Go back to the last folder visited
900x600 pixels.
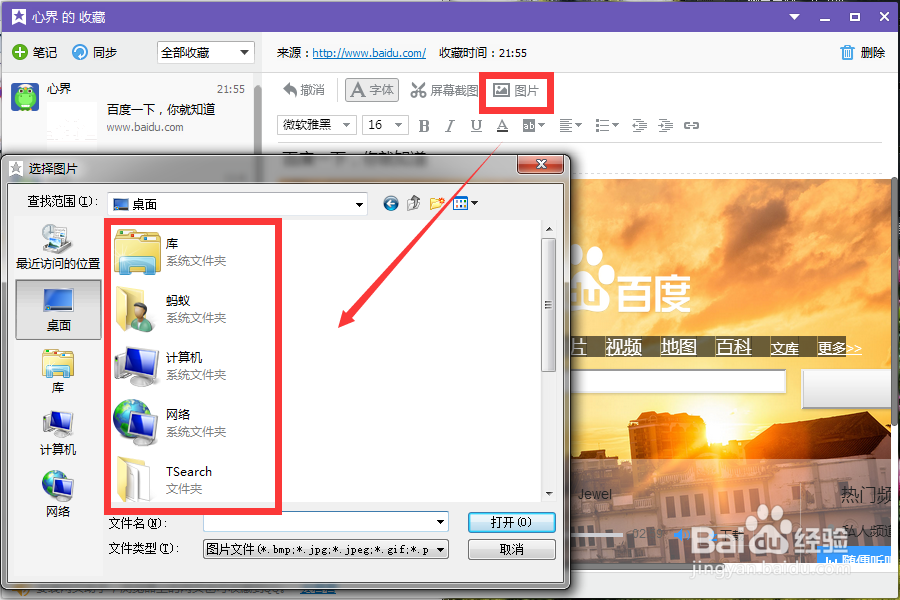(391, 203)
